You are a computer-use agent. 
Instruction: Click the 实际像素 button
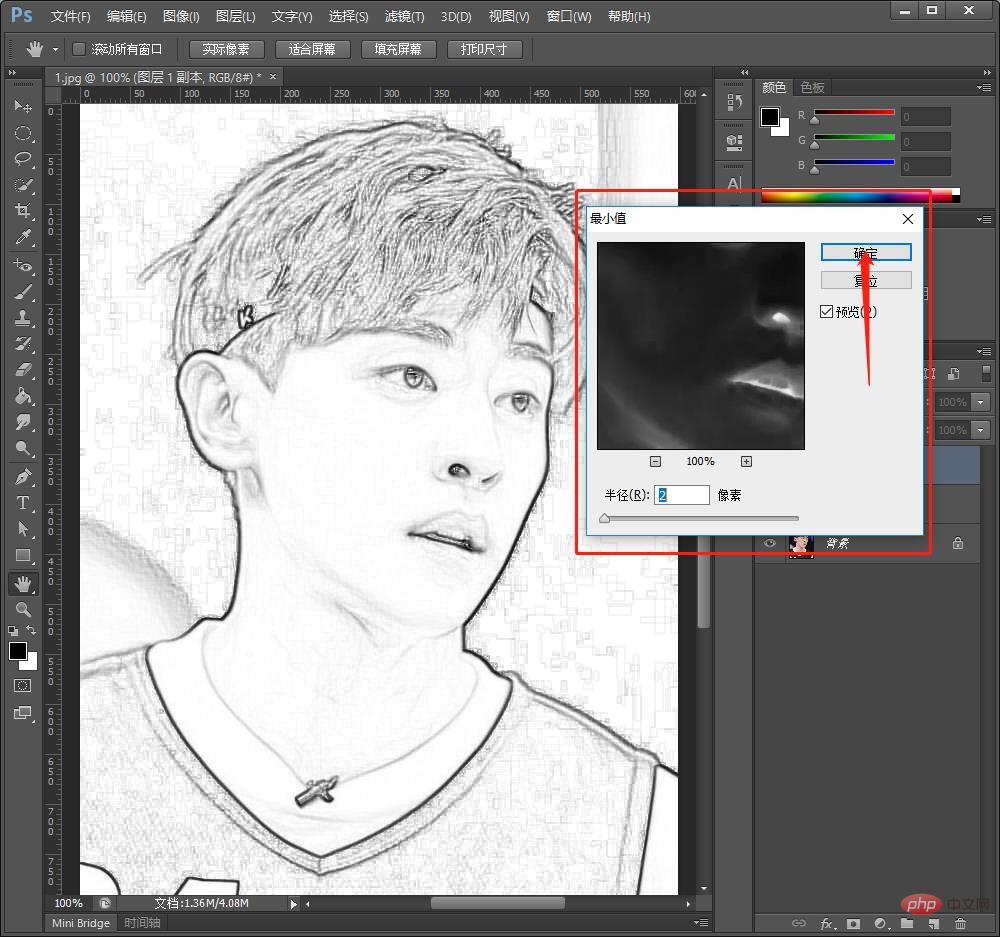(x=226, y=49)
